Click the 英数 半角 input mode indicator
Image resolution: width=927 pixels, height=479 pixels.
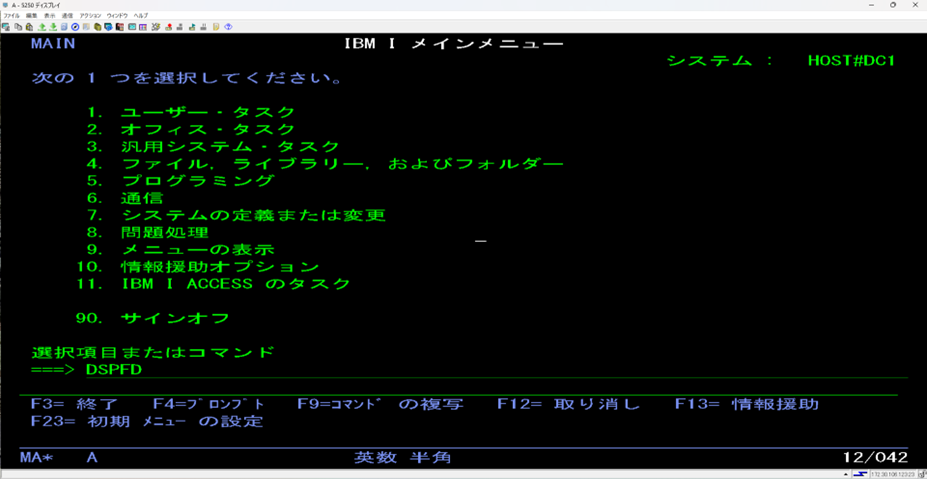(403, 457)
